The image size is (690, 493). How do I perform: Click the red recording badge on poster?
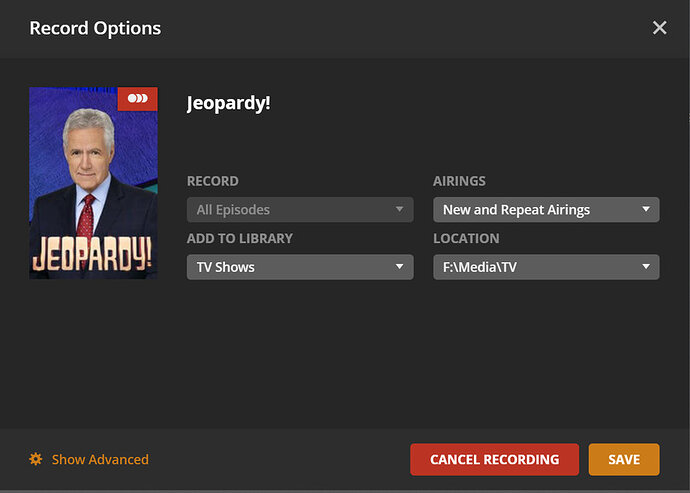[x=137, y=99]
